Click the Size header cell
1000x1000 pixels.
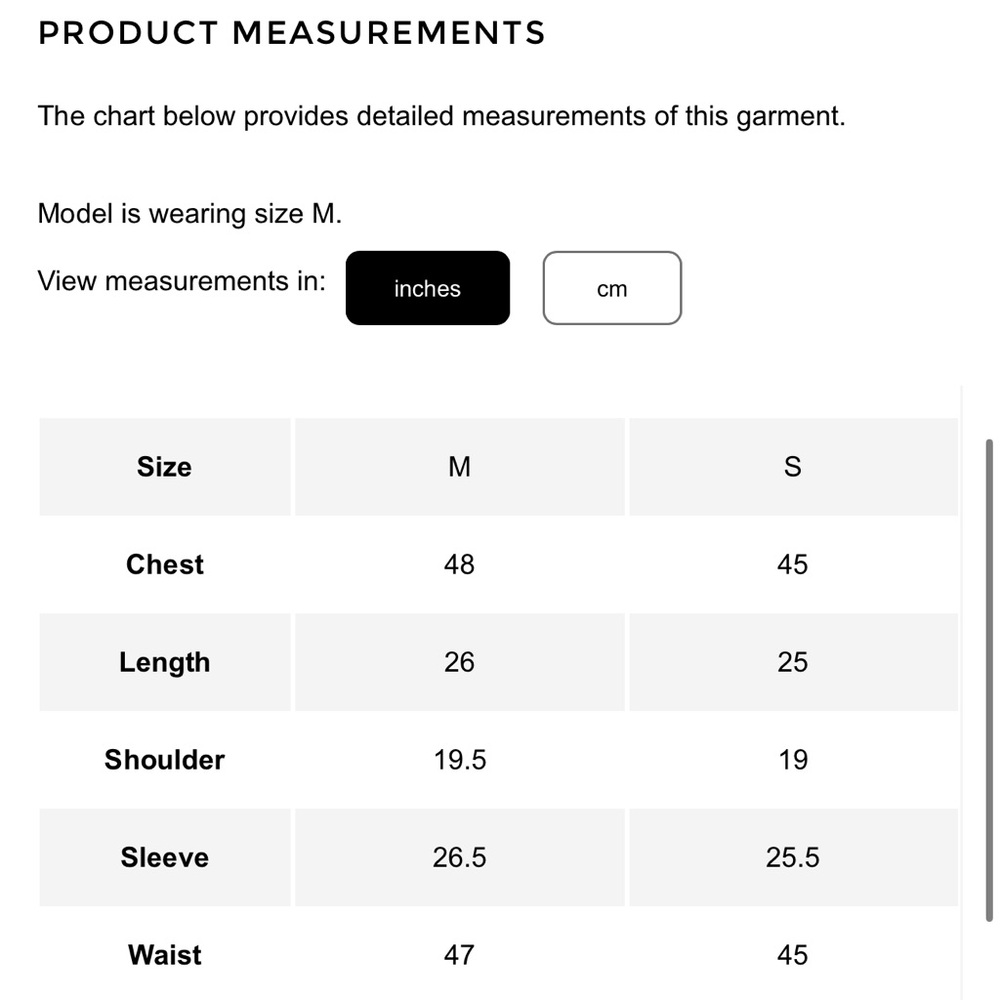point(165,467)
